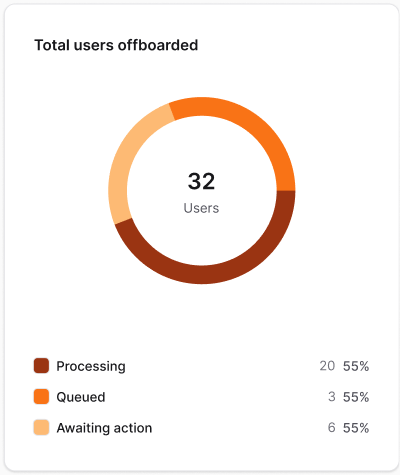
Task: Click the Awaiting action row 55% percentage
Action: 356,427
